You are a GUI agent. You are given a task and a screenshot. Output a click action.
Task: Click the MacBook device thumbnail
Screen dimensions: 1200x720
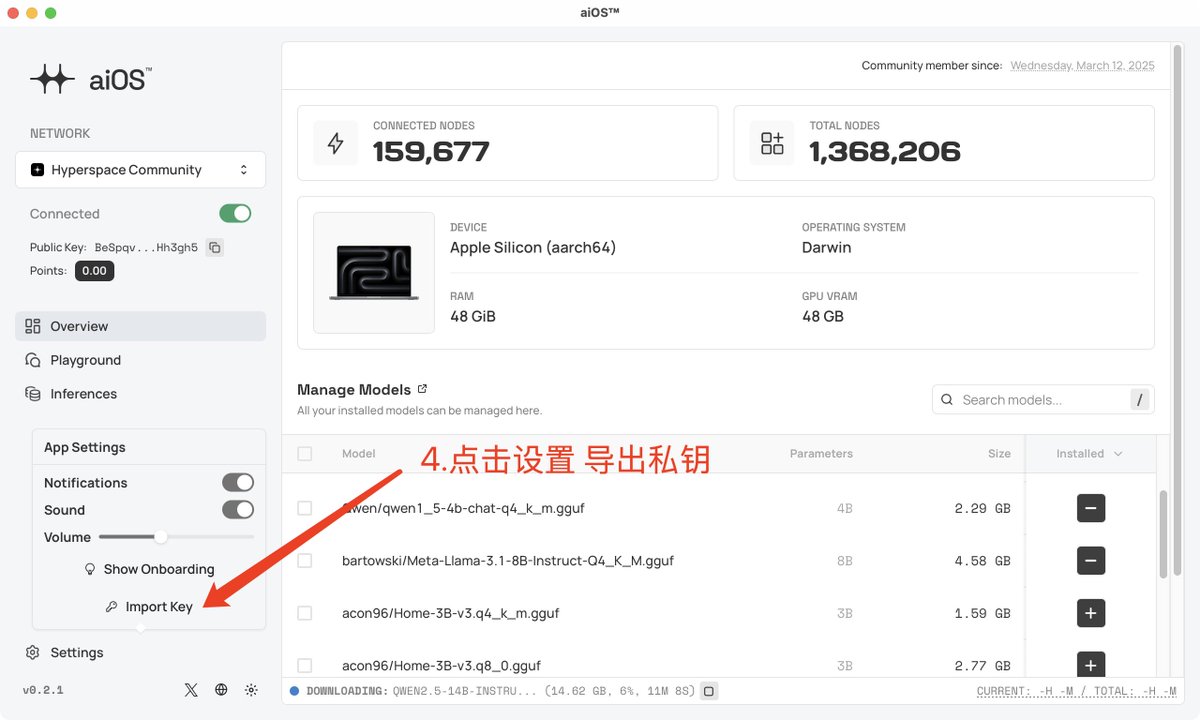(374, 272)
